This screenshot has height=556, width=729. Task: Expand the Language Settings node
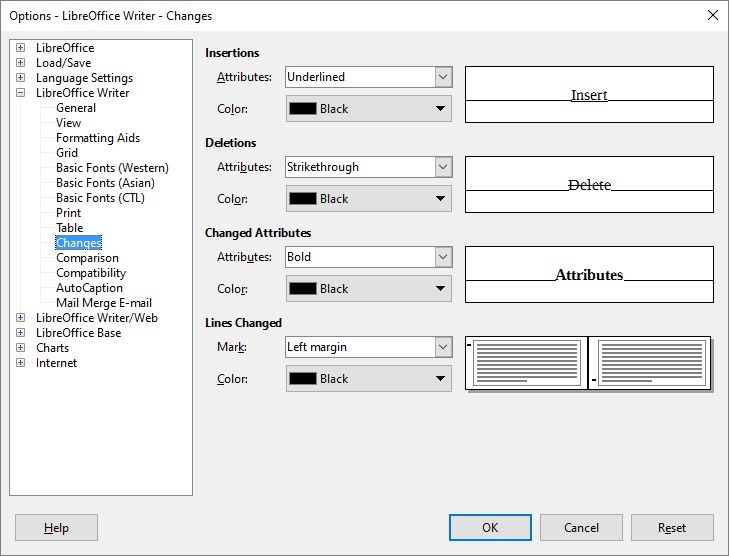21,78
